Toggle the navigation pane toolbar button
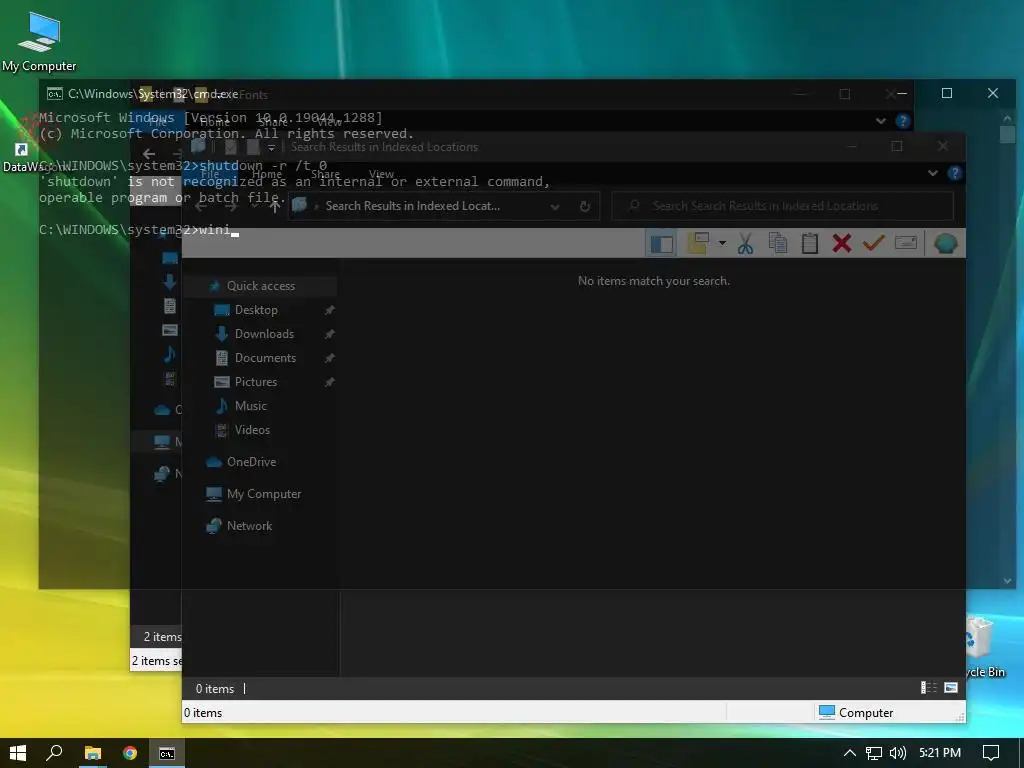The image size is (1024, 768). point(662,244)
